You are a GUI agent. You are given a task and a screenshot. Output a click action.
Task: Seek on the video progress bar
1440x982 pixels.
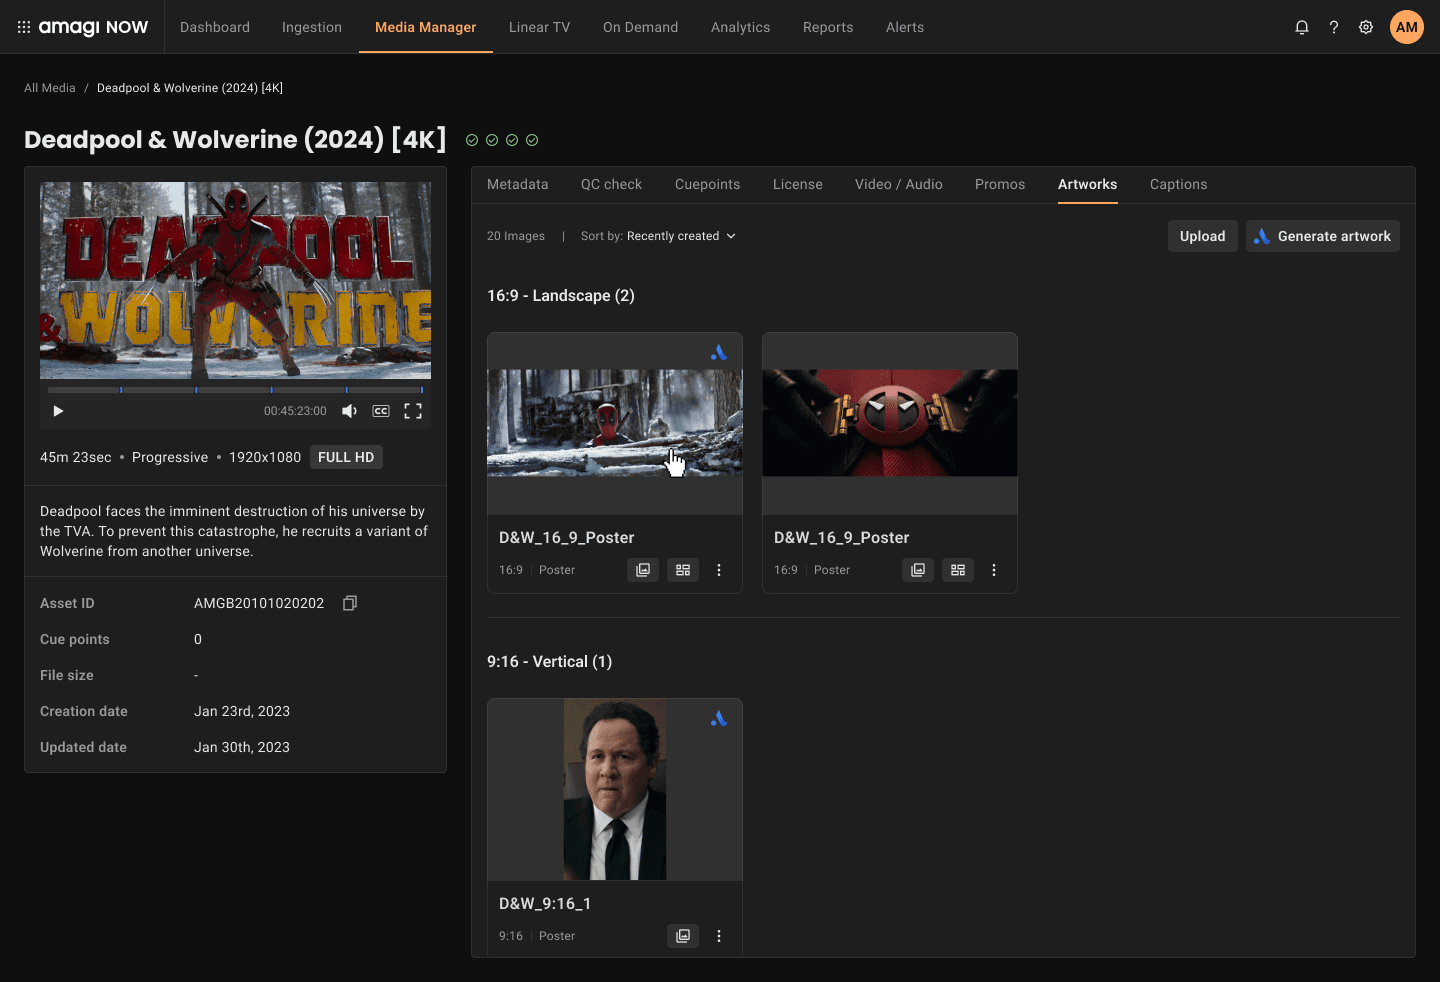235,389
